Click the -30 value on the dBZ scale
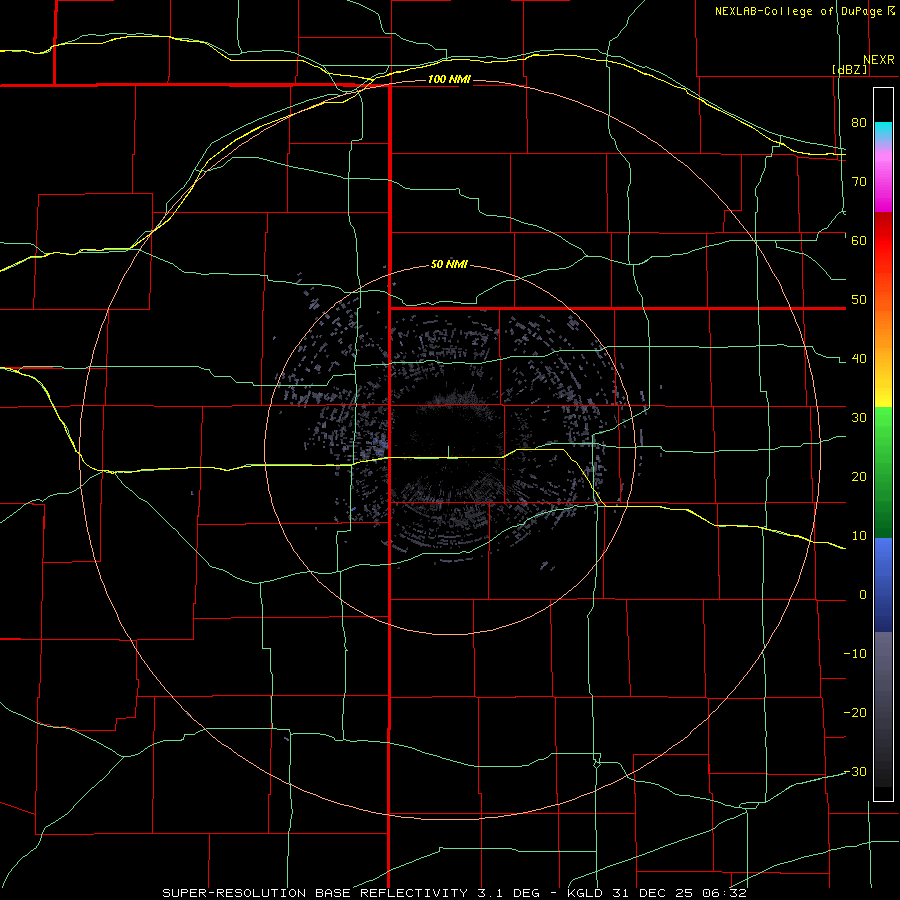The height and width of the screenshot is (900, 900). 855,772
